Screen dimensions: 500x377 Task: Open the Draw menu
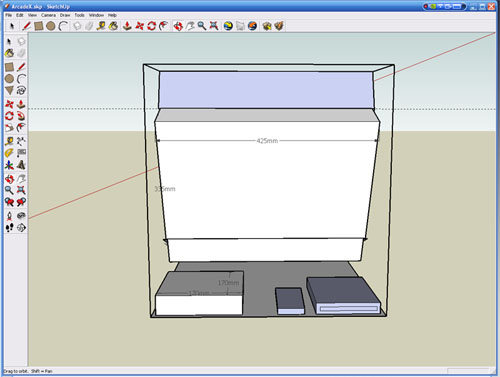click(x=65, y=15)
